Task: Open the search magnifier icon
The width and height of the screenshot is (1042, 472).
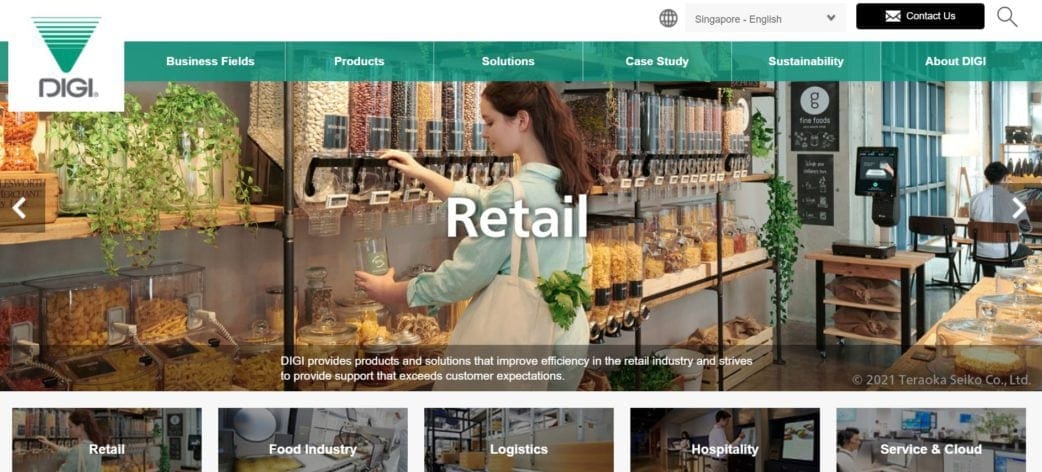Action: tap(1007, 17)
